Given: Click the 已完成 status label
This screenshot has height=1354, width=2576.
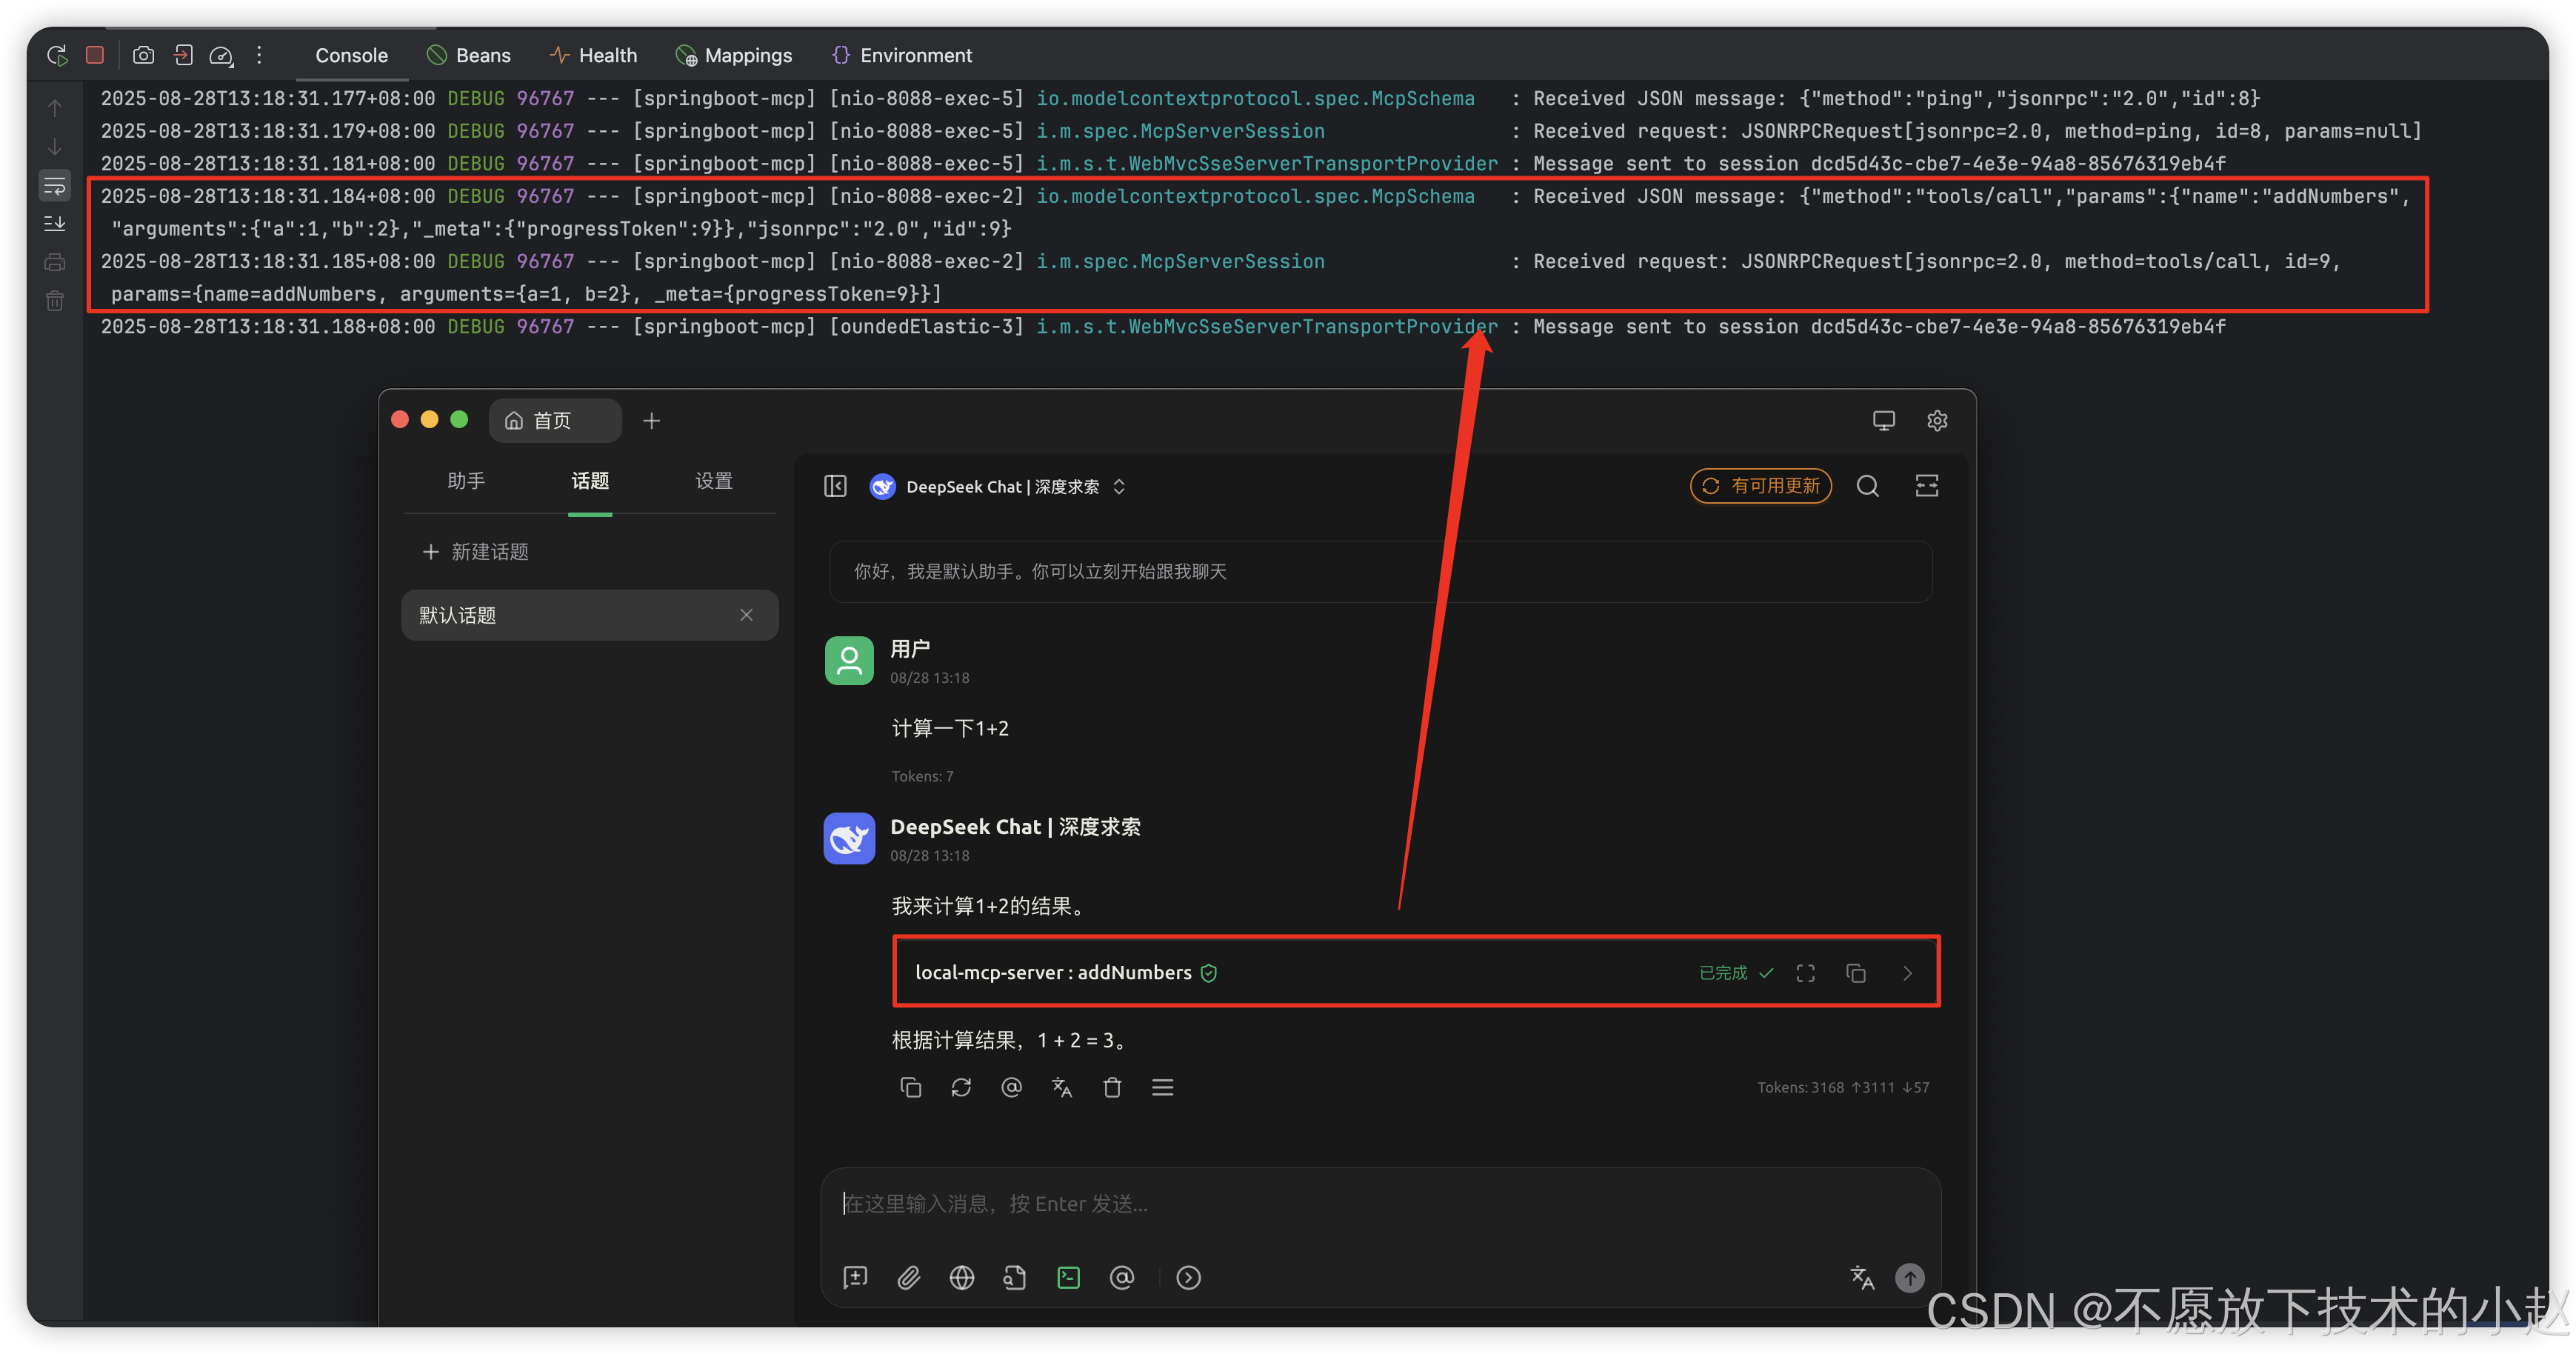Looking at the screenshot, I should click(x=1723, y=973).
